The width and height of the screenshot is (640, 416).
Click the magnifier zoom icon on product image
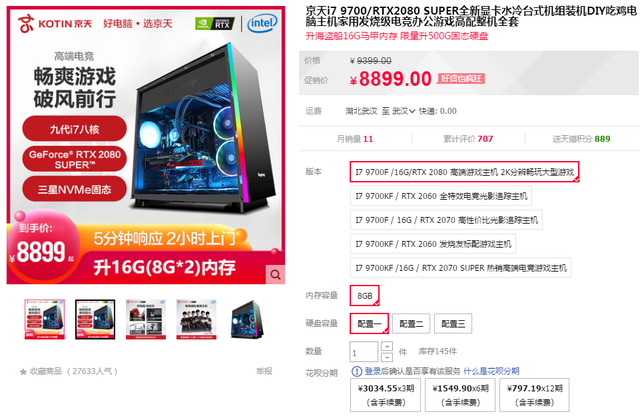tap(276, 275)
